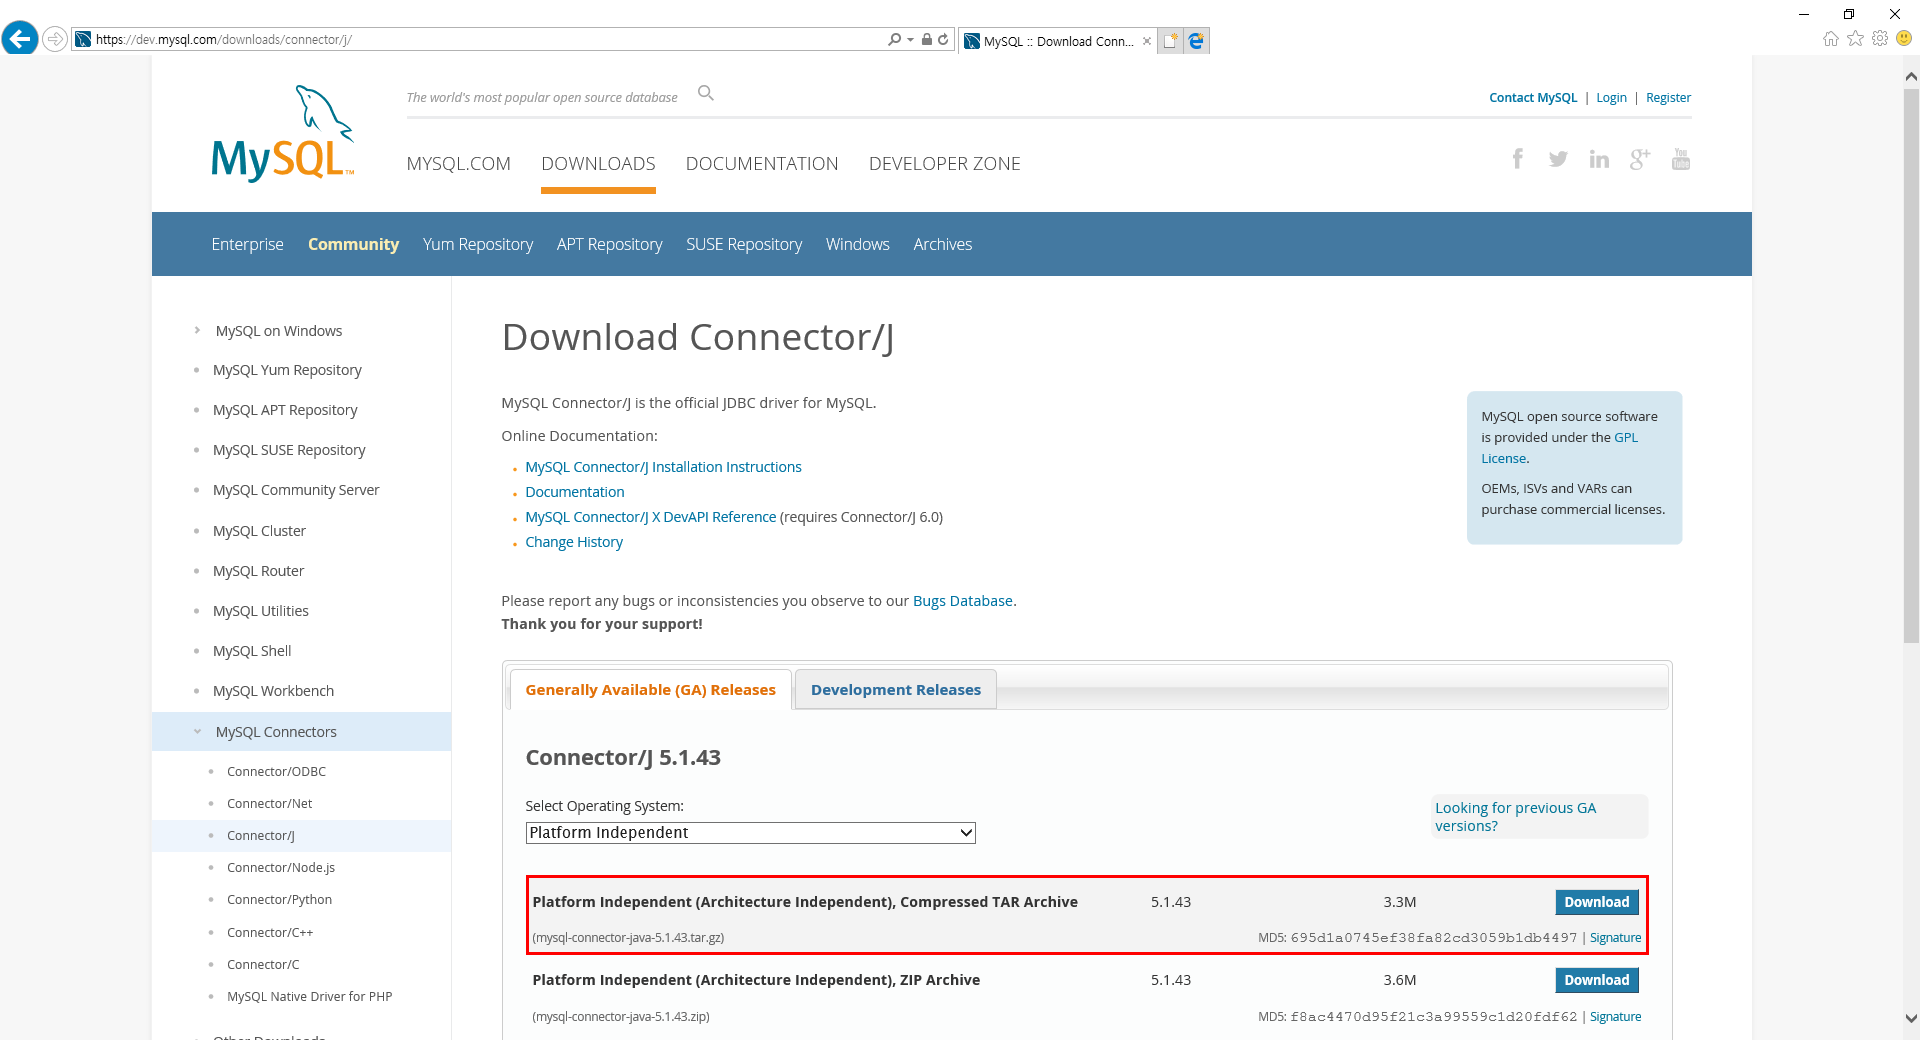Select Generally Available (GA) Releases tab
This screenshot has width=1920, height=1040.
click(651, 689)
